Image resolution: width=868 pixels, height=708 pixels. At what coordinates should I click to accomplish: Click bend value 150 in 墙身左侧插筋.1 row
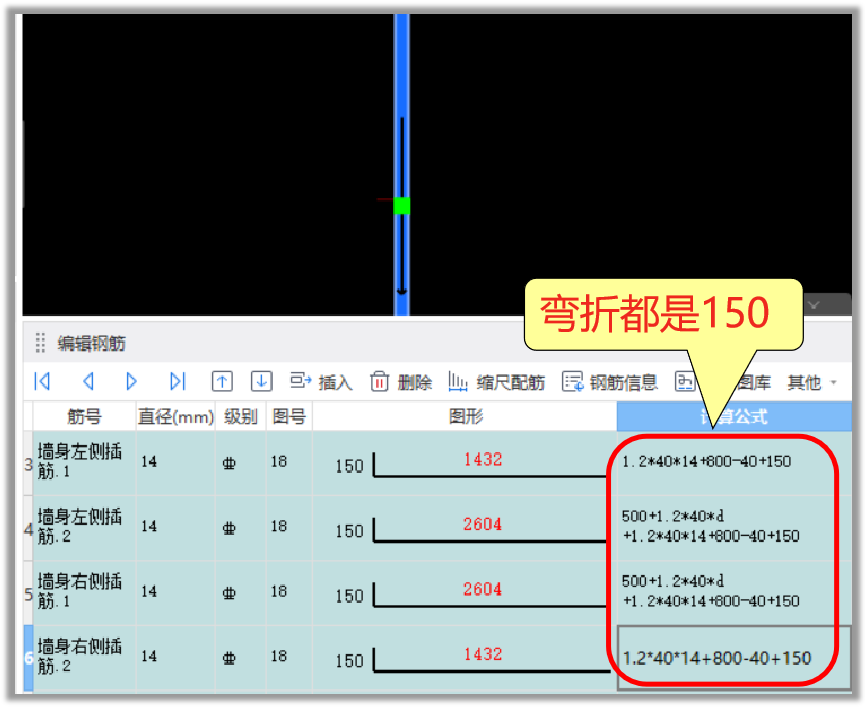click(349, 467)
